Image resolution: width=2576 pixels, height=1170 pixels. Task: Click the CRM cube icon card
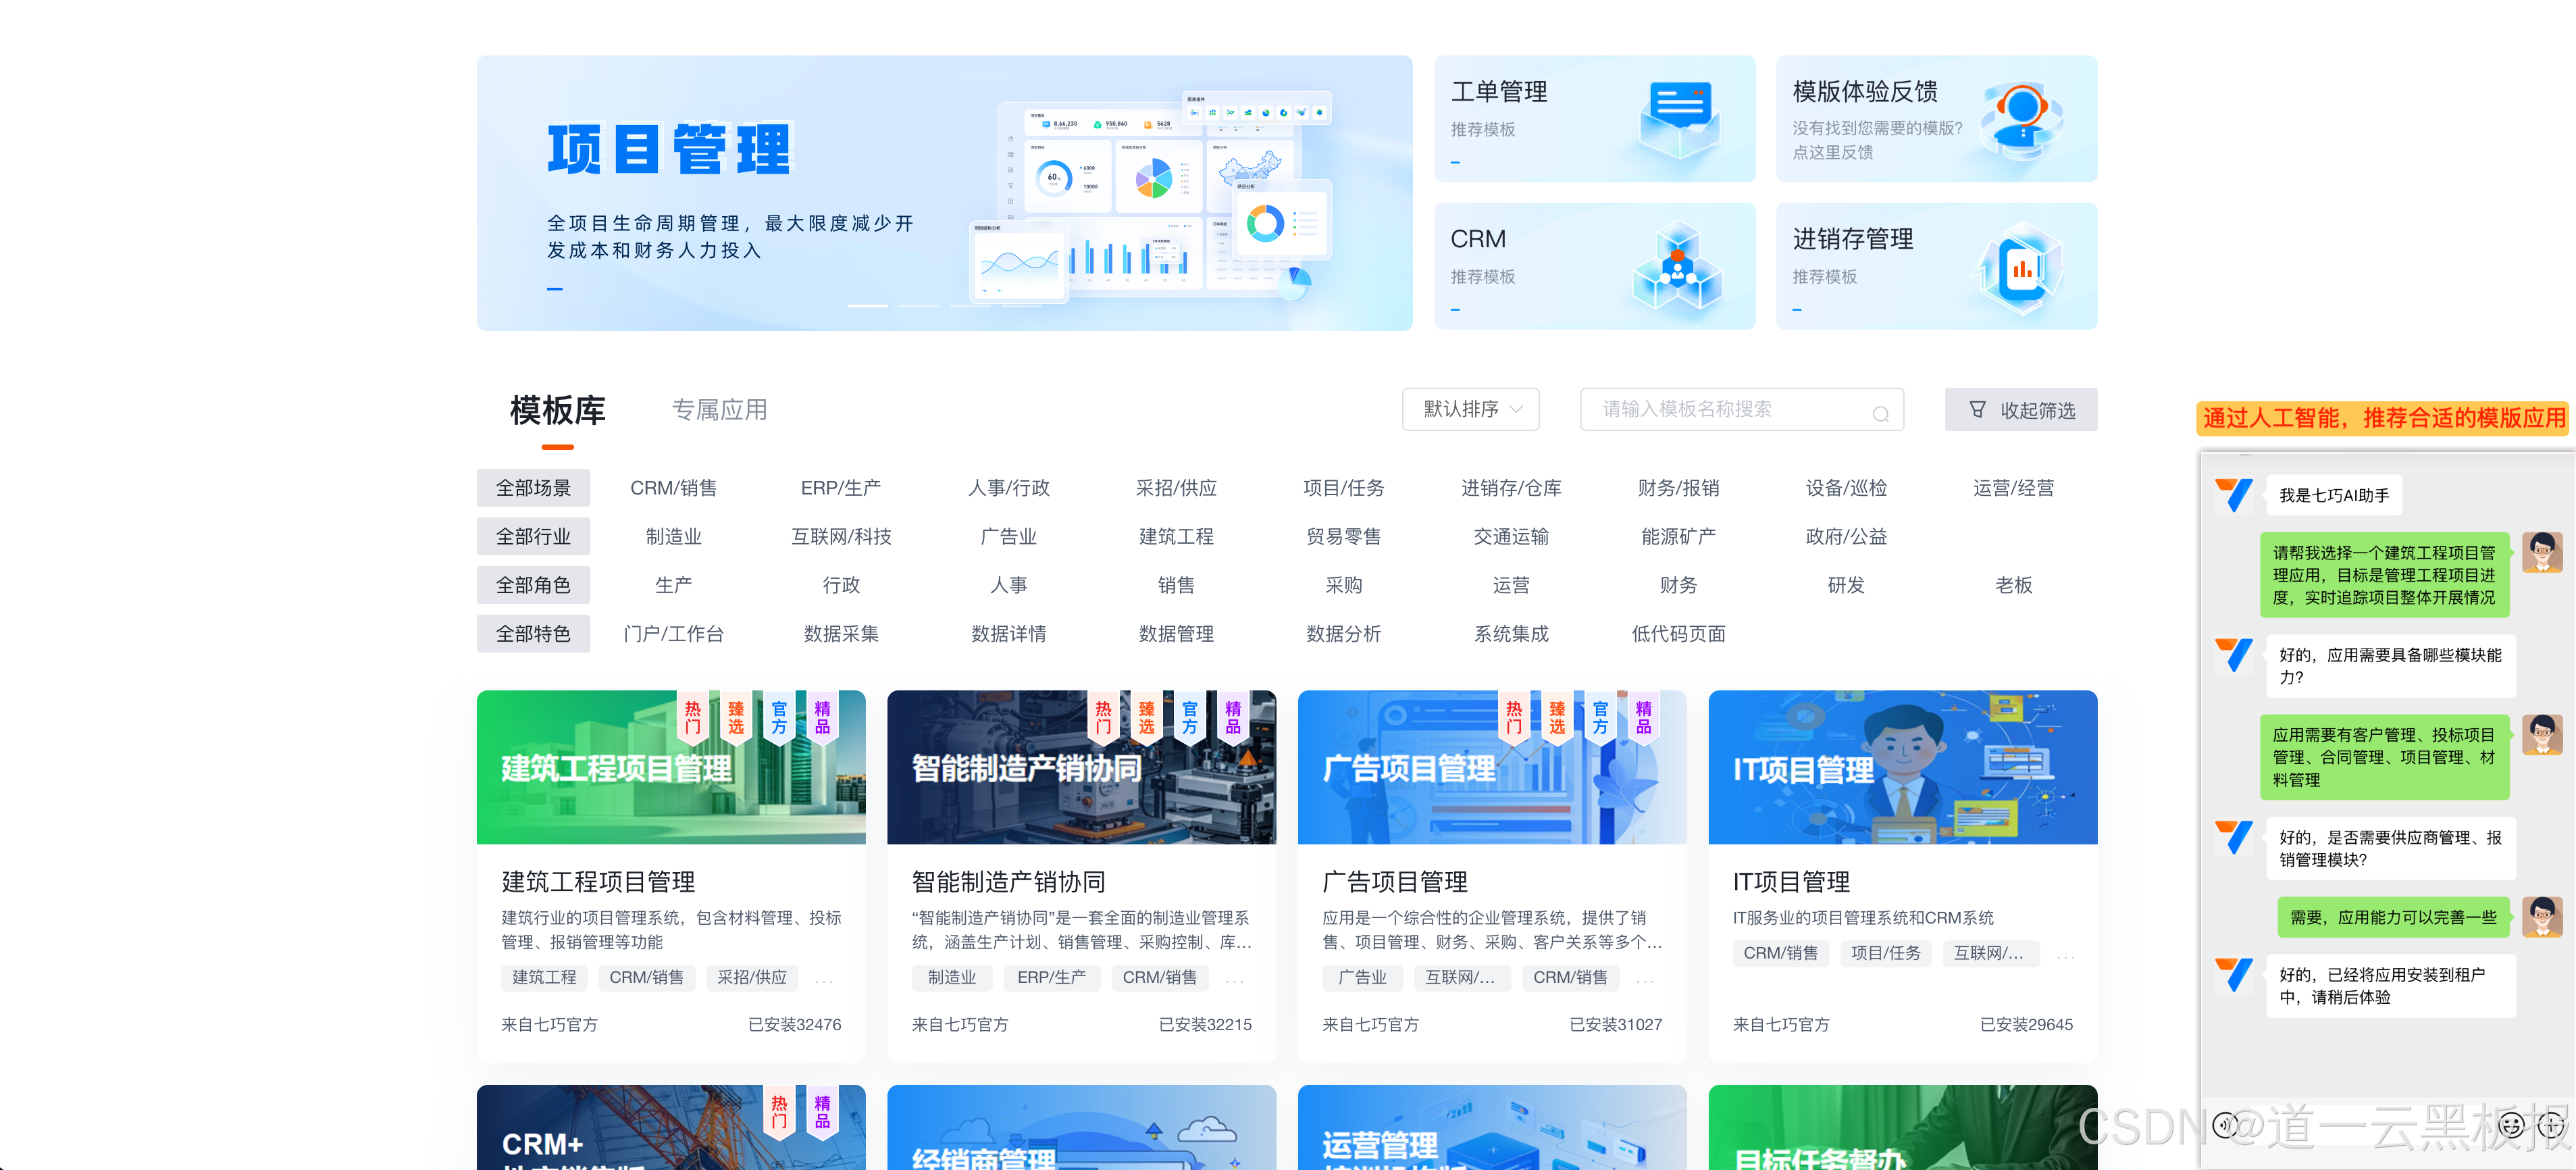coord(1678,266)
